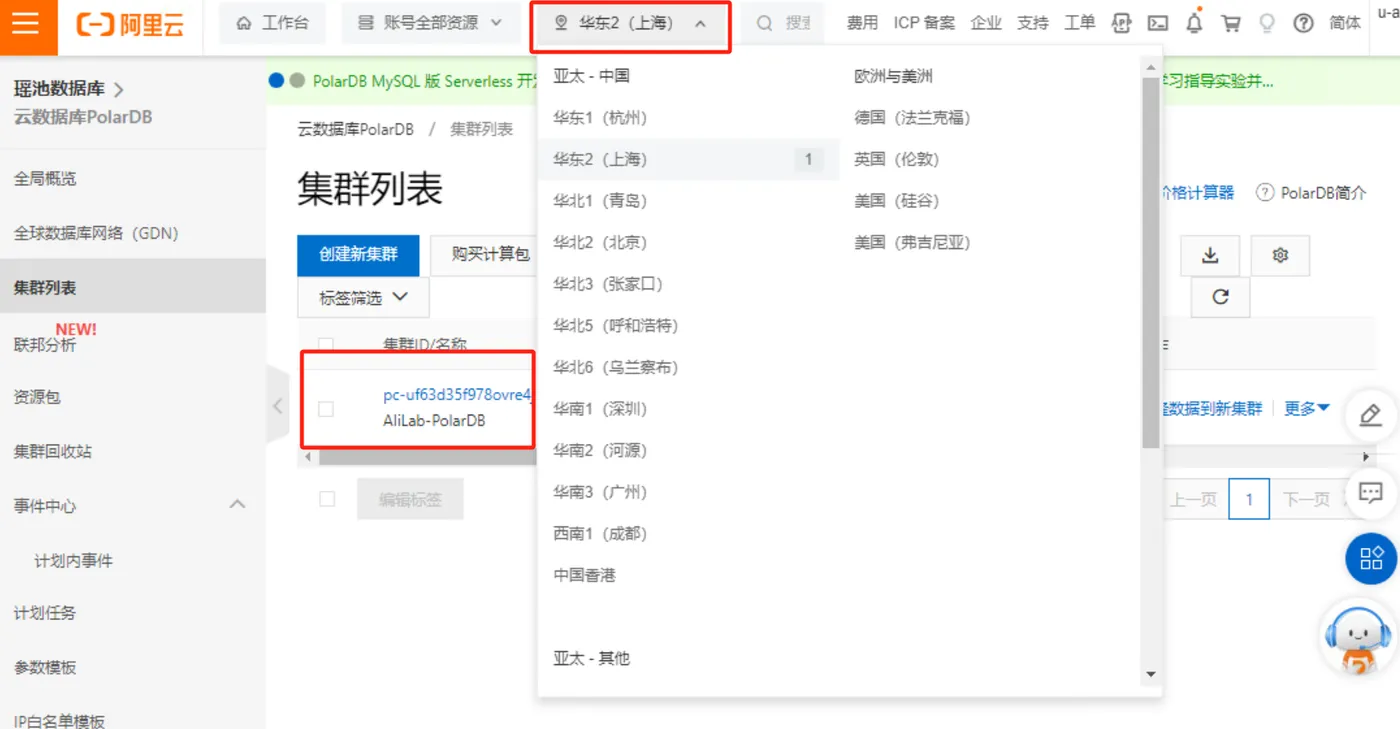Open the 标签筛选 dropdown
Screen dimensions: 1400x729
[363, 297]
